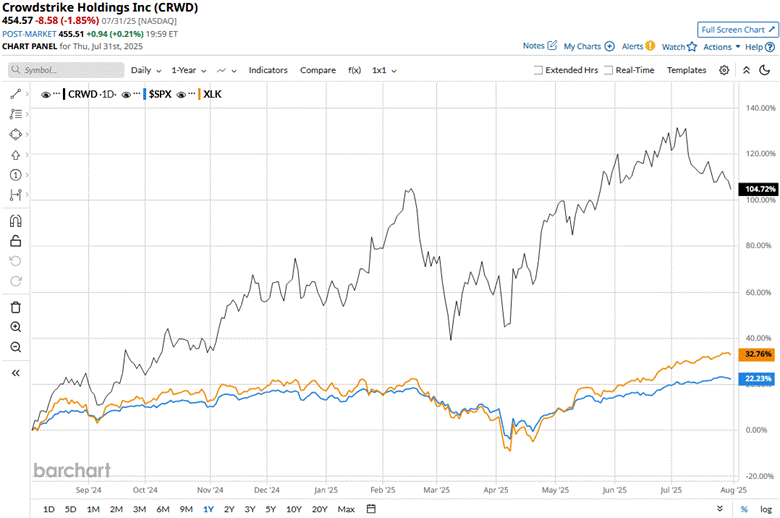Zoom out on the chart

pos(15,347)
